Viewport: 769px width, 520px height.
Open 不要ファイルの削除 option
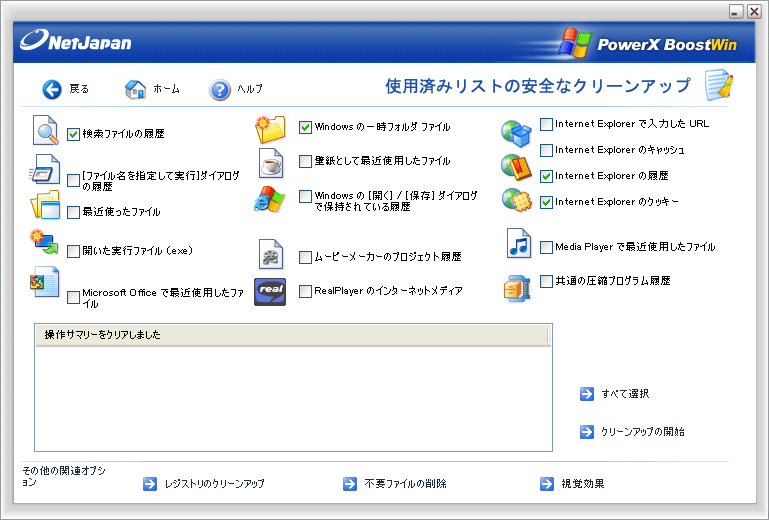[x=406, y=484]
